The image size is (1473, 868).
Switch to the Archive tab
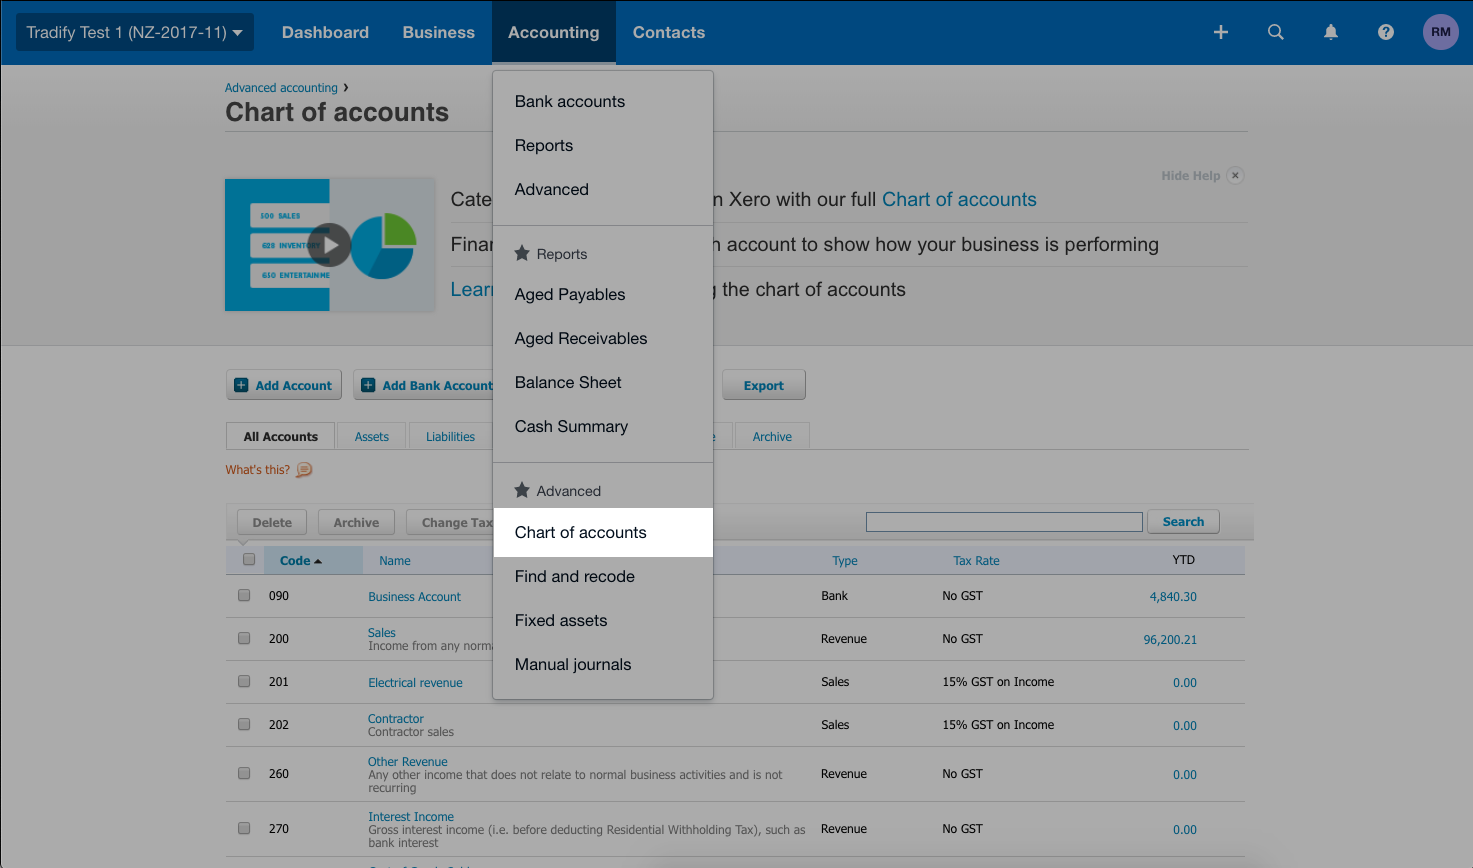pyautogui.click(x=772, y=437)
